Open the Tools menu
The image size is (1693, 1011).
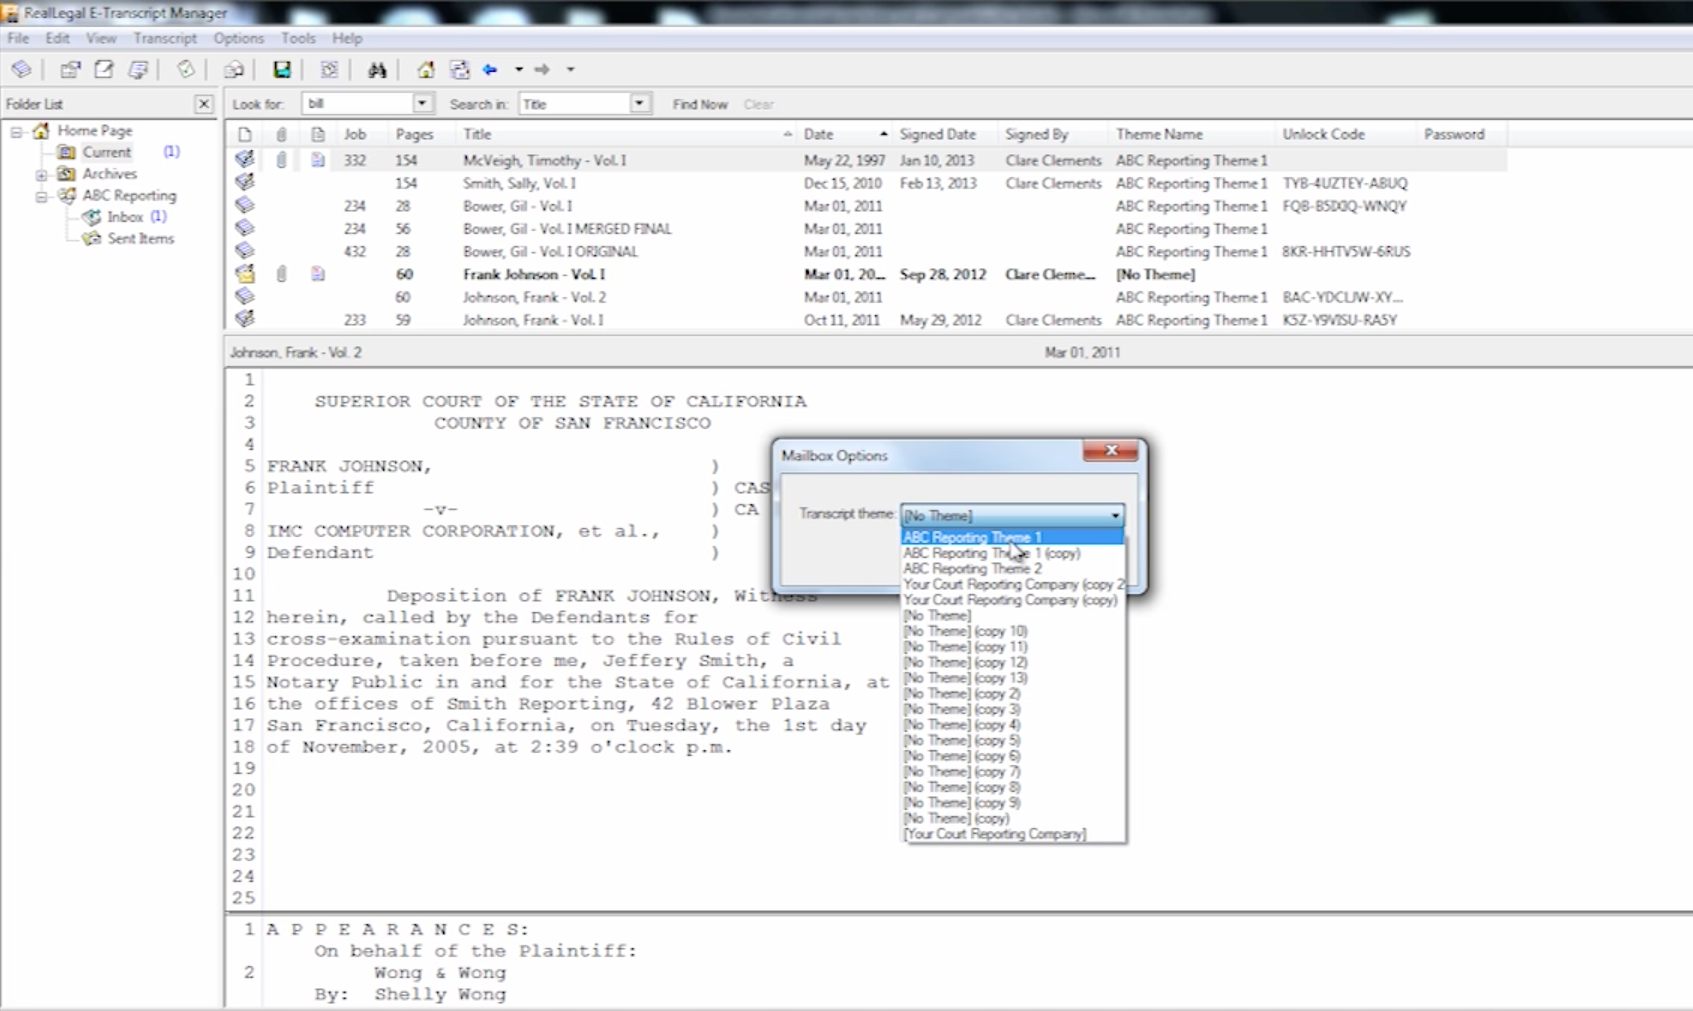[298, 38]
